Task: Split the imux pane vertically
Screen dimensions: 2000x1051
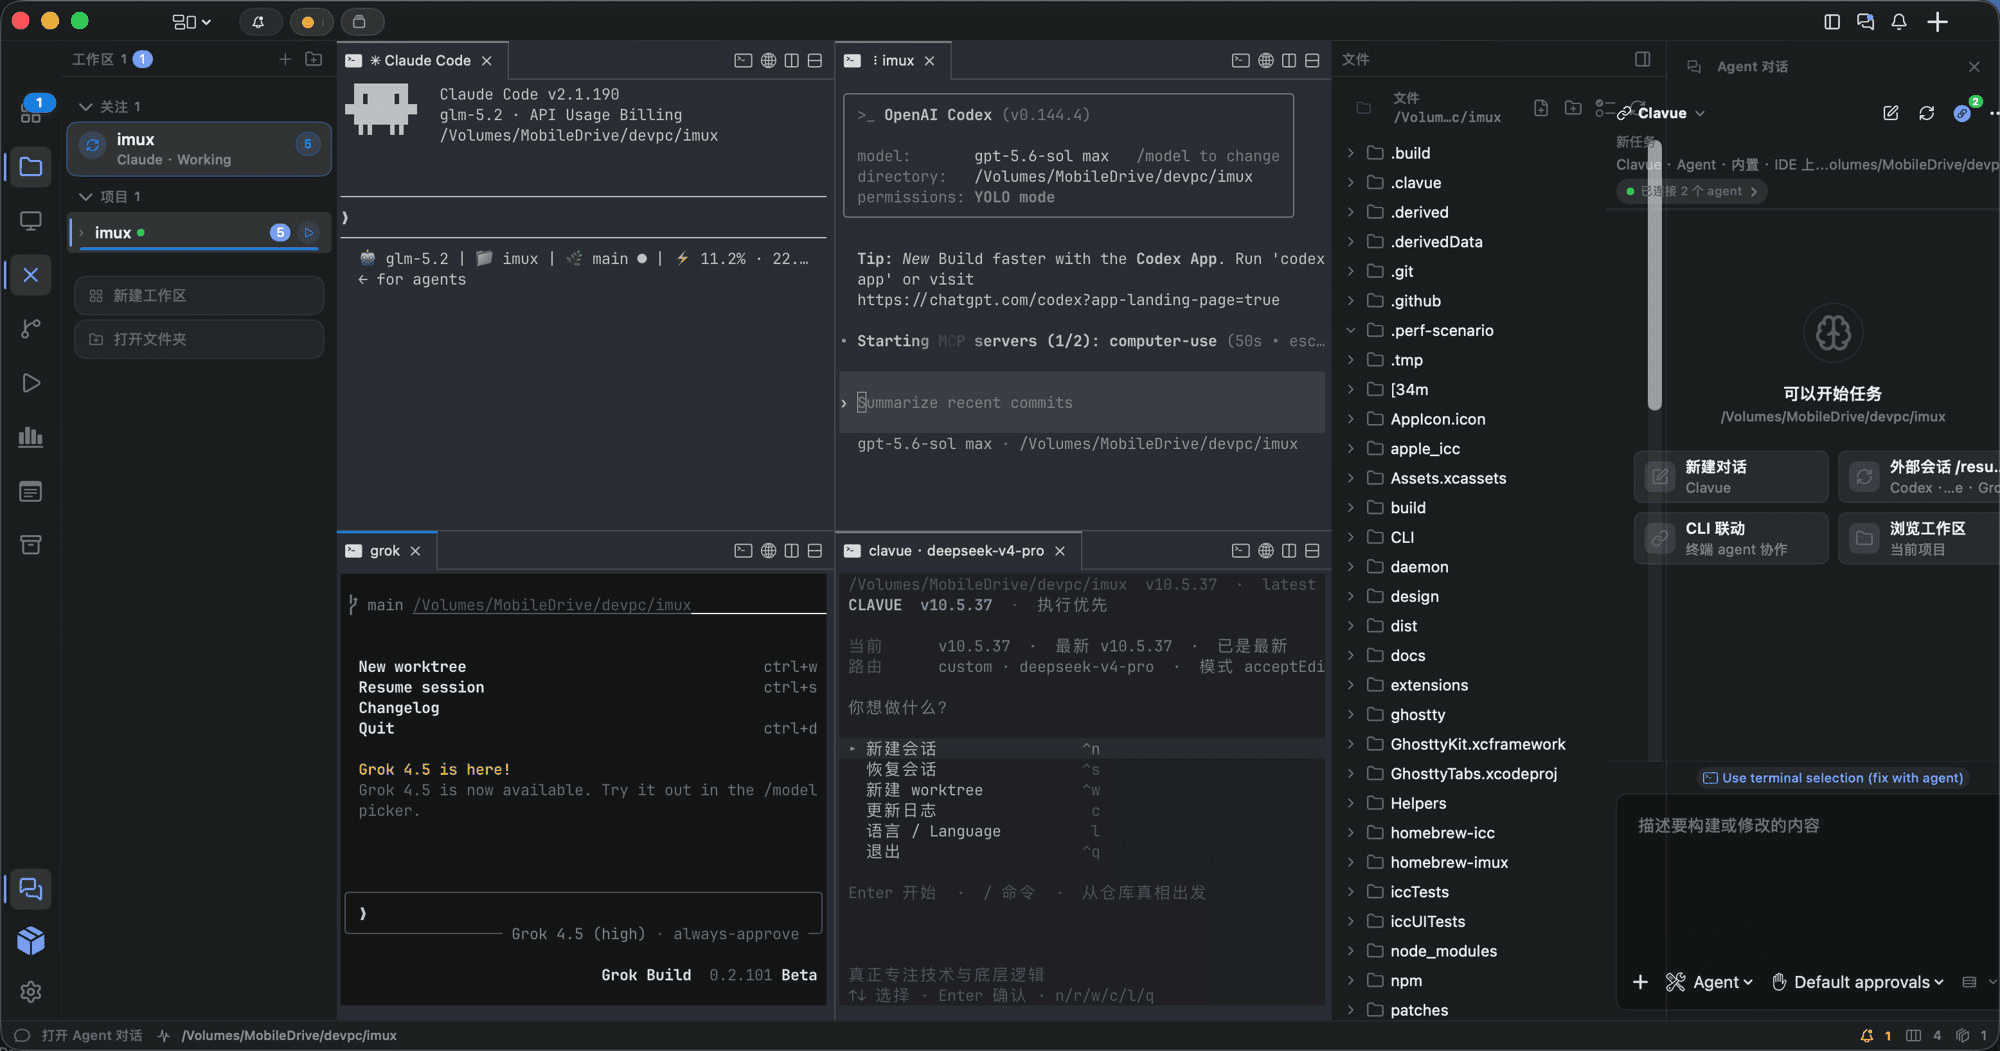Action: point(1289,61)
